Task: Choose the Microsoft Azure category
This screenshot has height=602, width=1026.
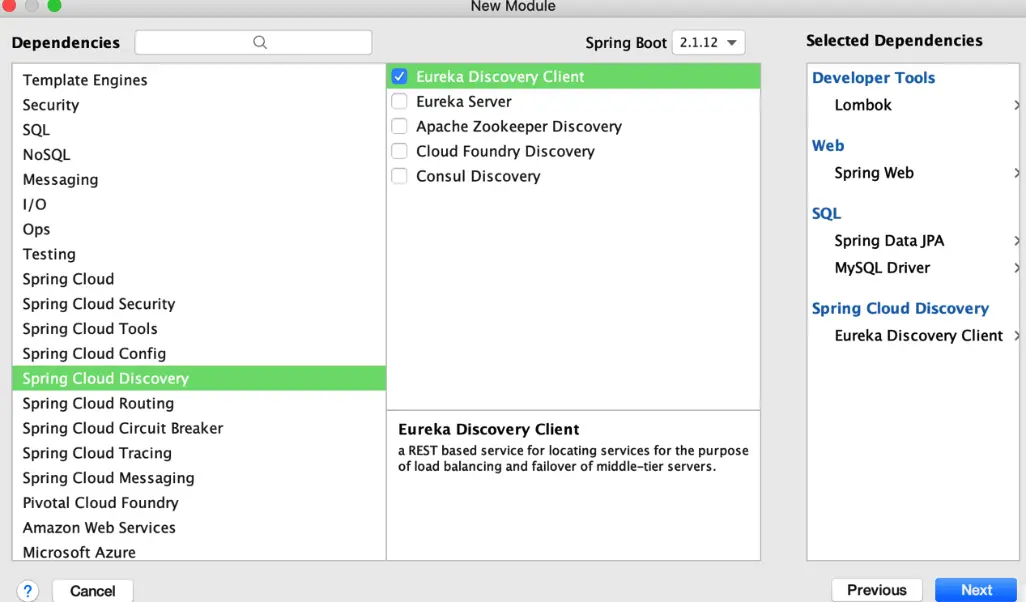Action: [199, 551]
